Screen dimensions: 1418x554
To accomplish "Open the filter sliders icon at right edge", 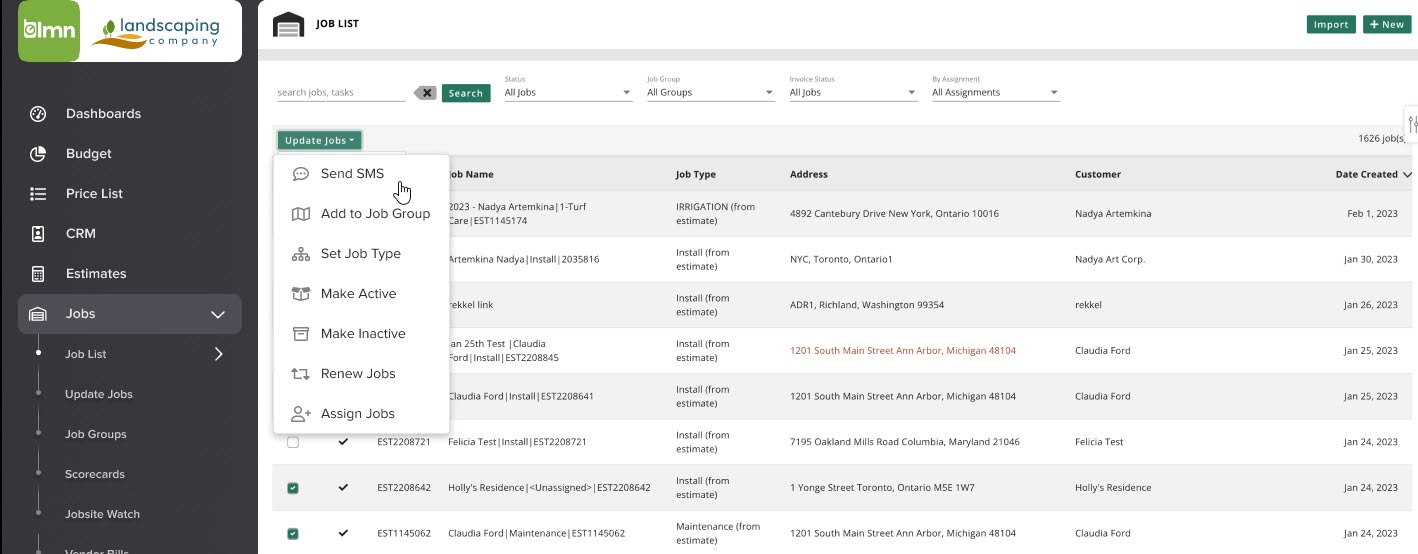I will pyautogui.click(x=1412, y=125).
